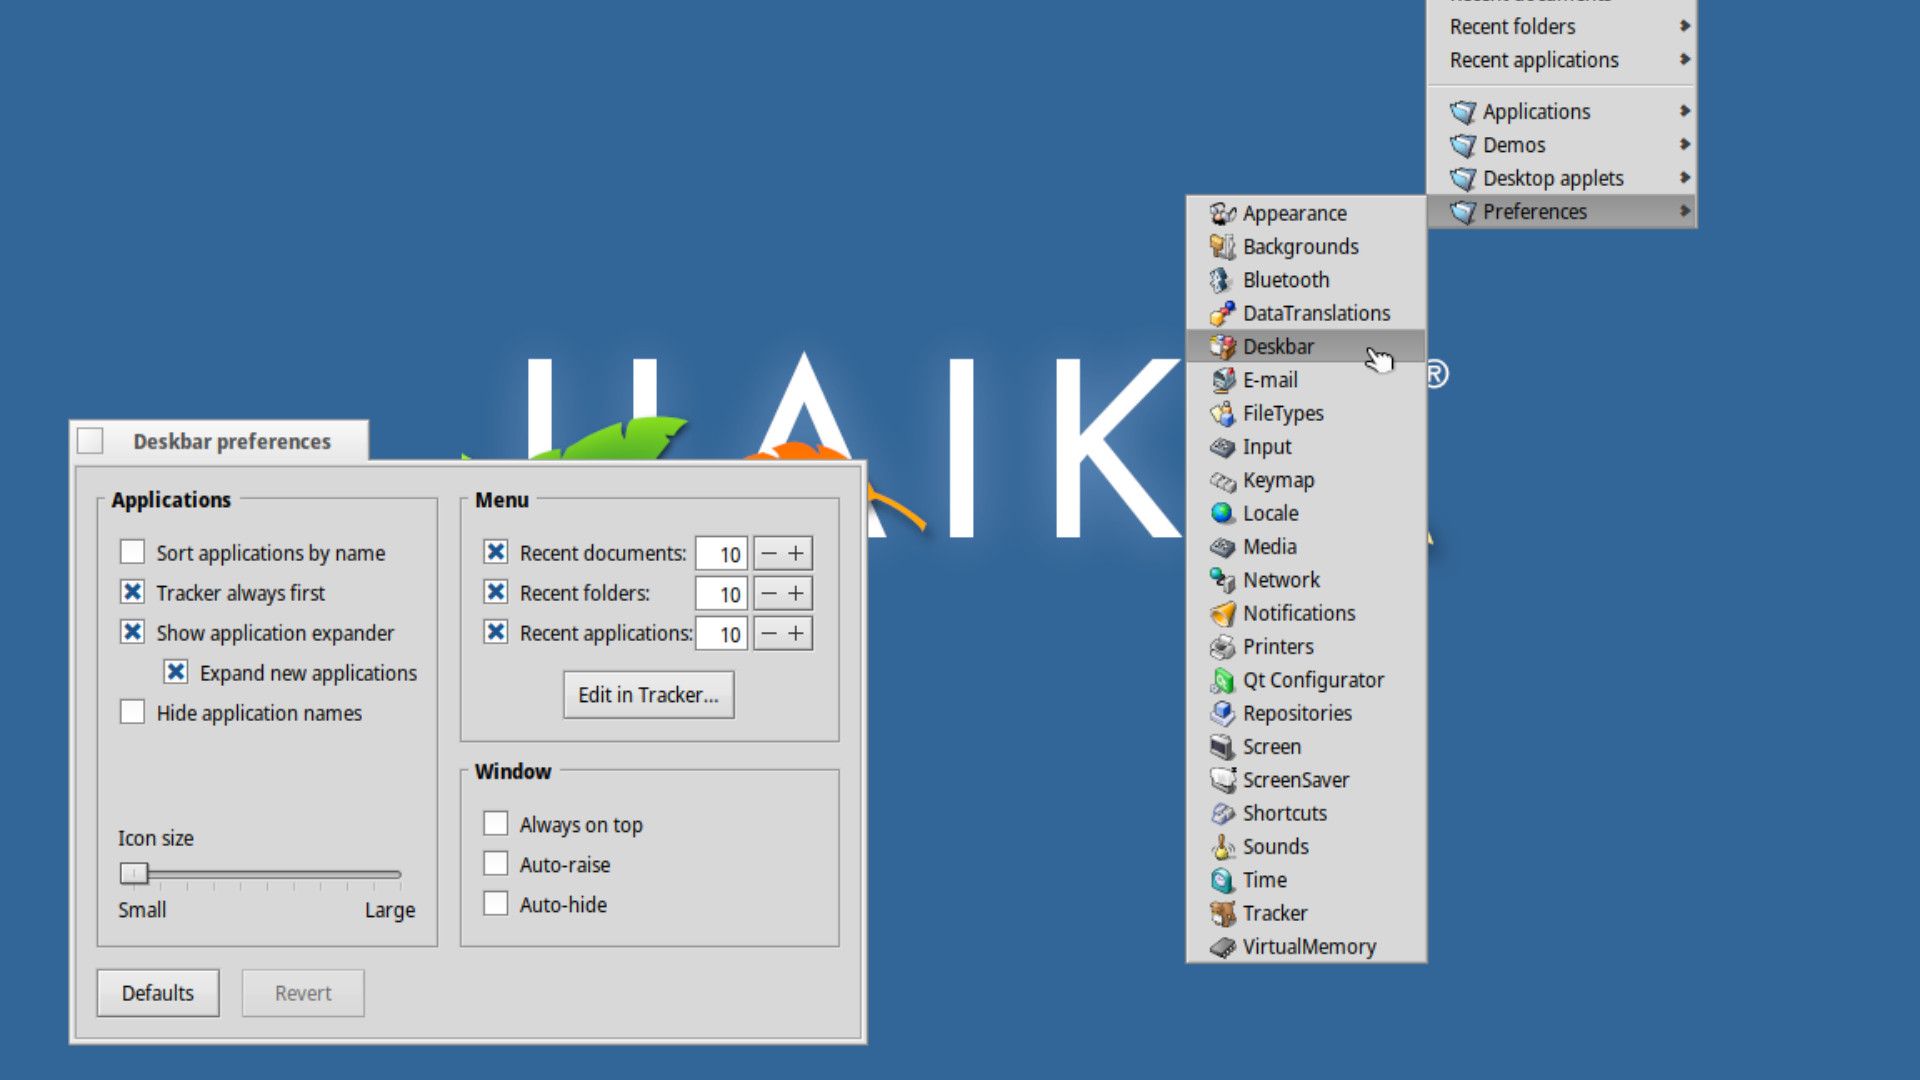Toggle the Recent documents checkbox
Image resolution: width=1920 pixels, height=1080 pixels.
click(x=495, y=552)
